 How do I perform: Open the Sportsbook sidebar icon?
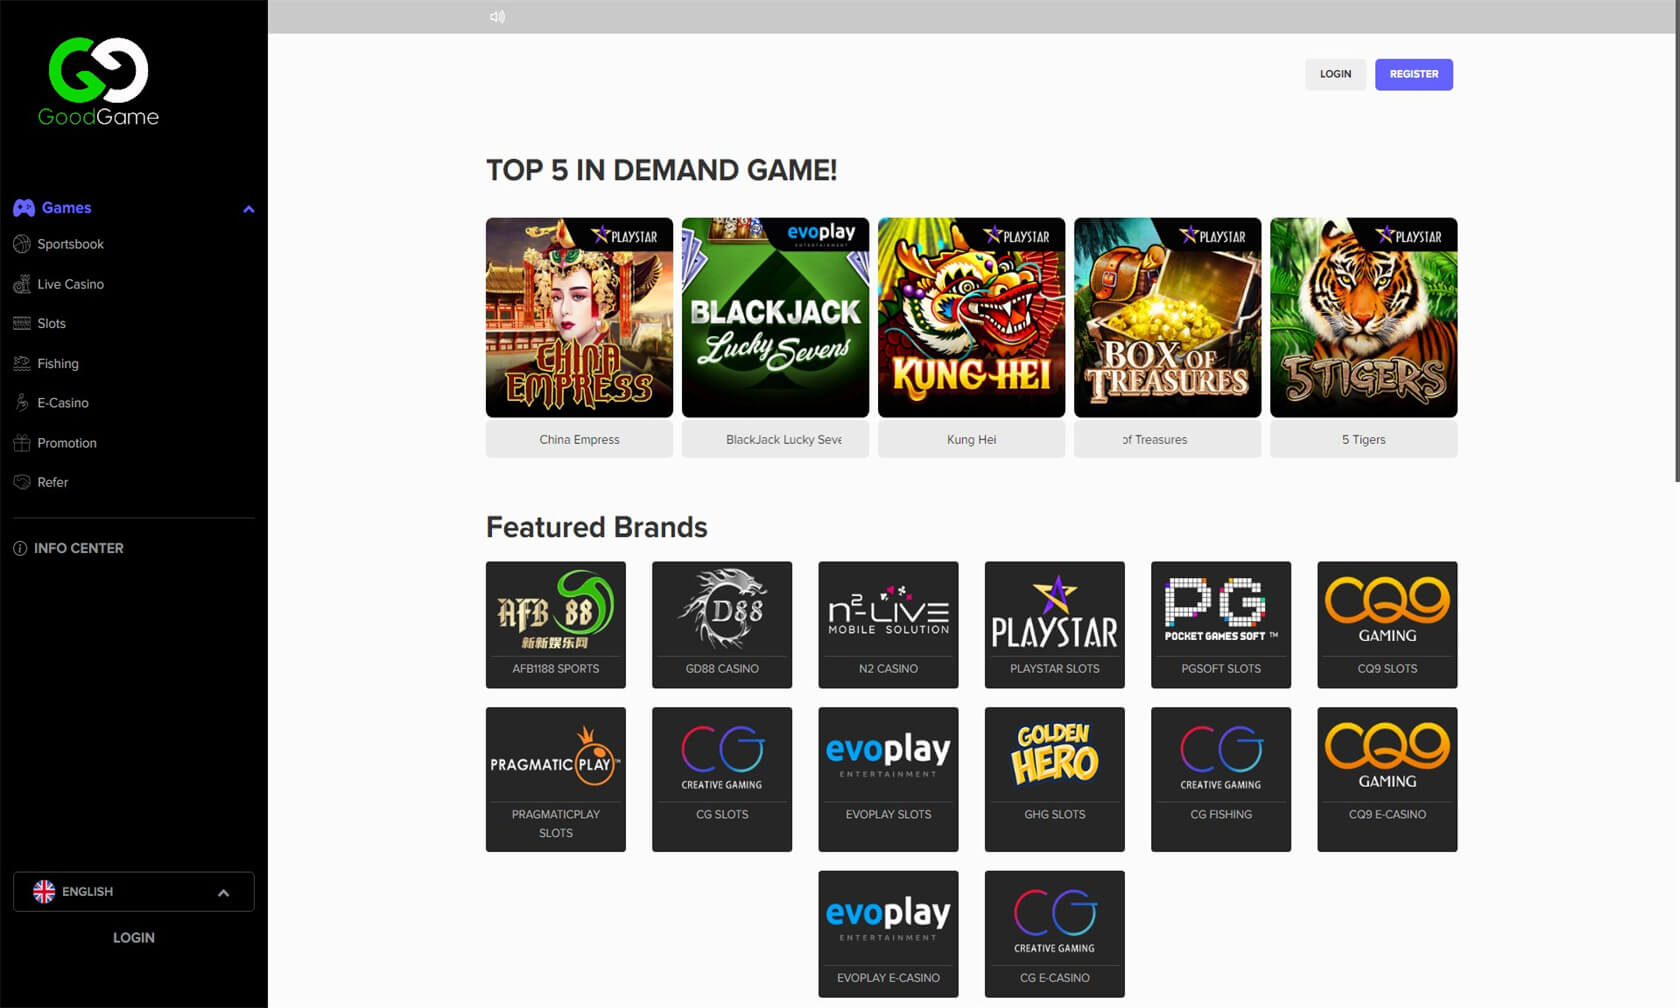click(x=22, y=244)
